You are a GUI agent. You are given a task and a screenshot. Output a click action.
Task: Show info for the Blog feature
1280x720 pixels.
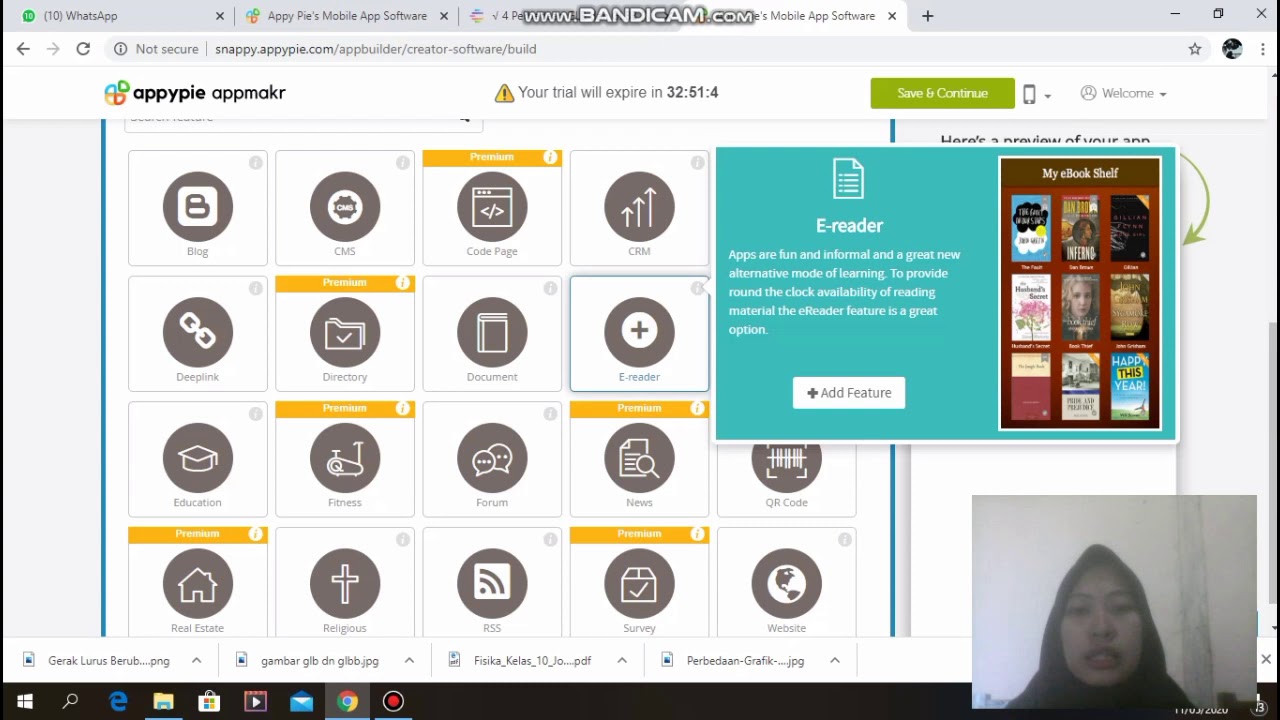point(256,163)
